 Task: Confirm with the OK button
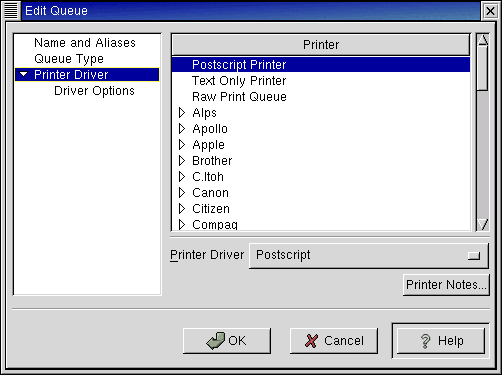pos(227,341)
